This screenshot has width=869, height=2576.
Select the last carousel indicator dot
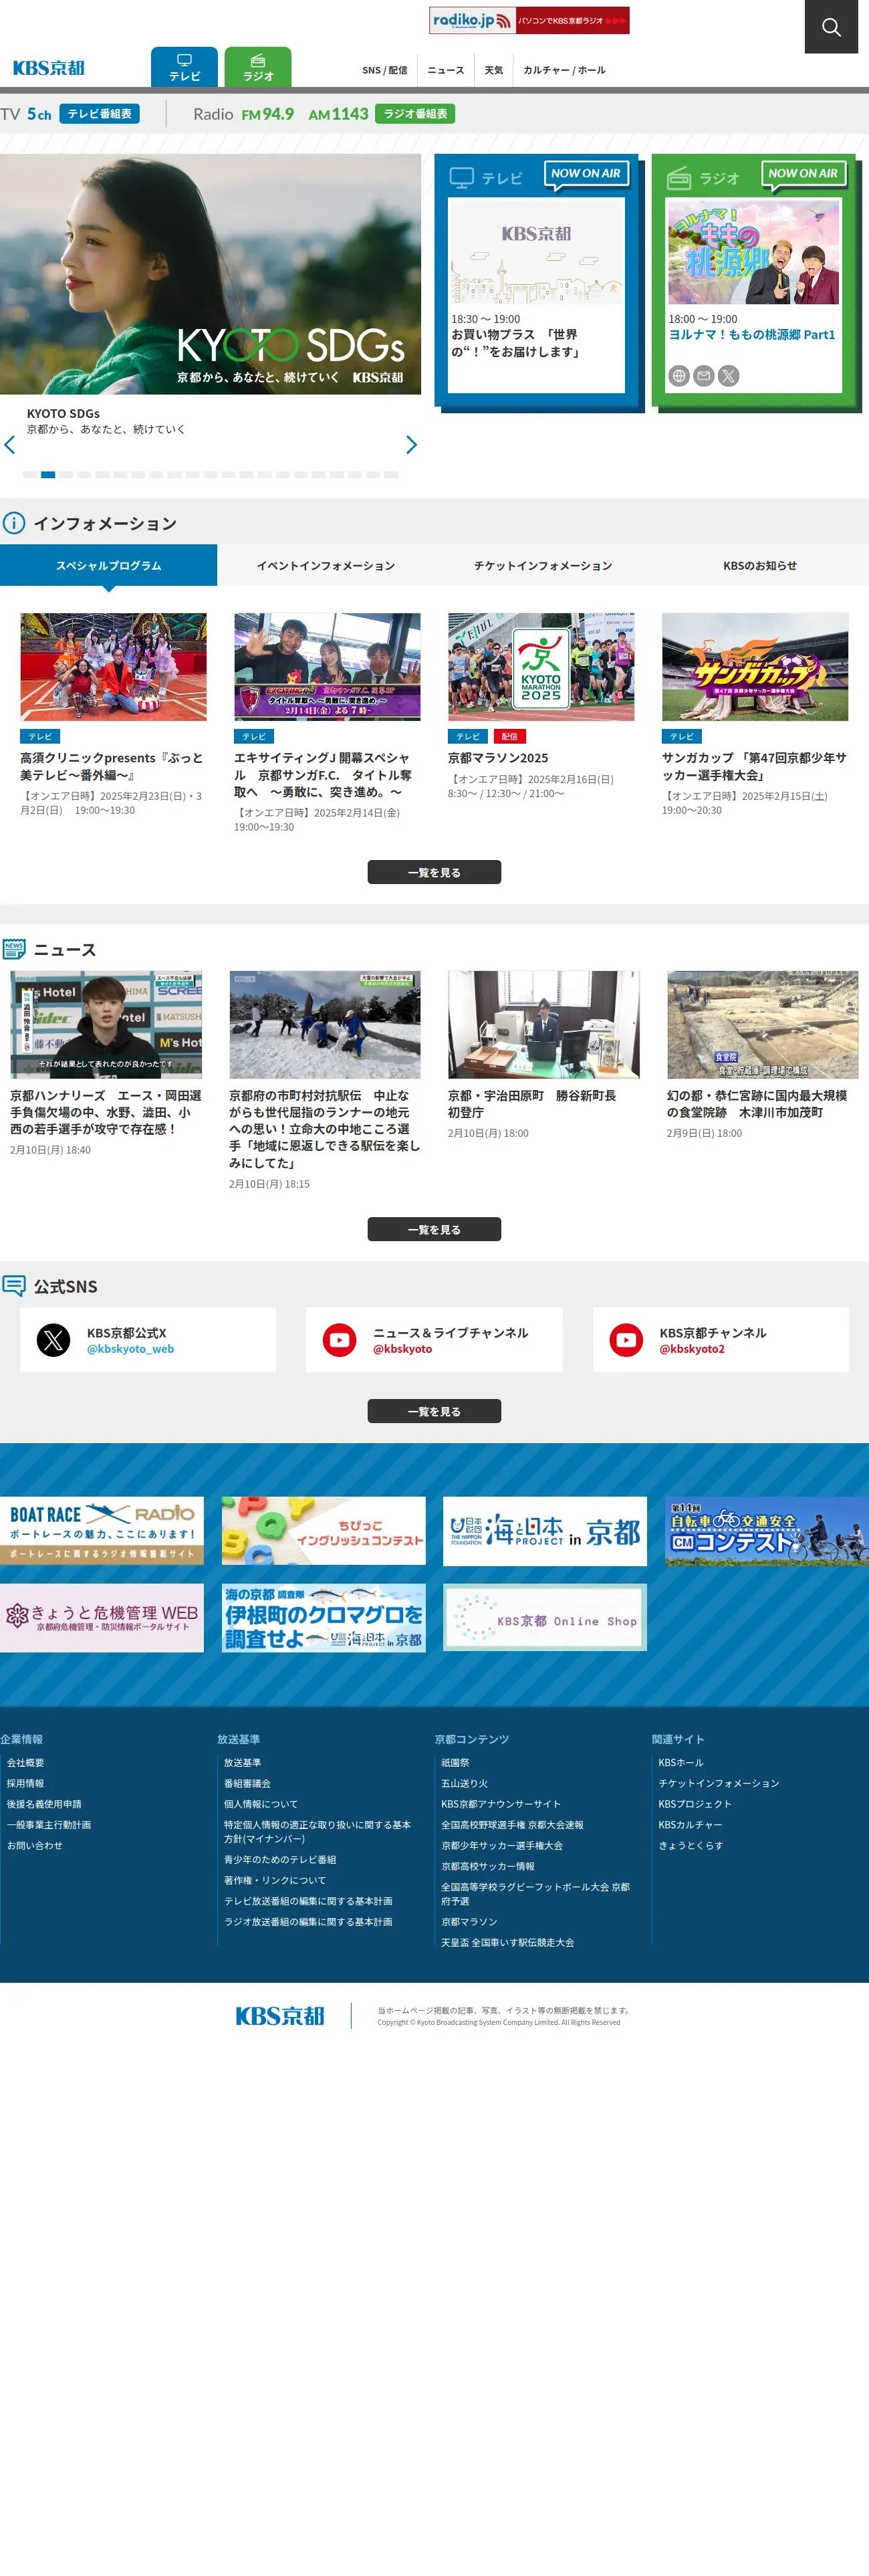391,475
